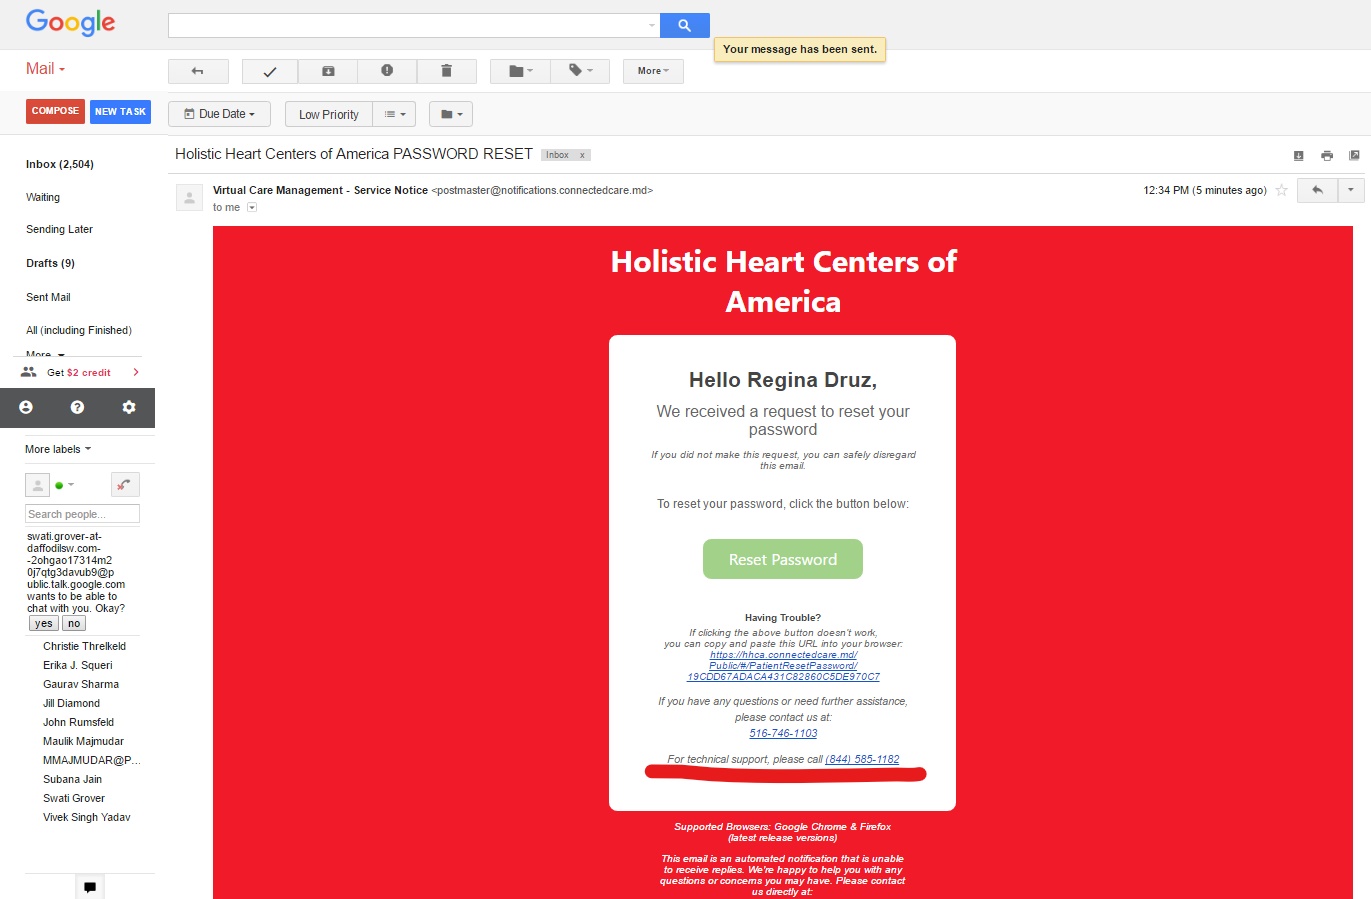
Task: Open chat with Vivek Singh Yadav
Action: coord(86,817)
